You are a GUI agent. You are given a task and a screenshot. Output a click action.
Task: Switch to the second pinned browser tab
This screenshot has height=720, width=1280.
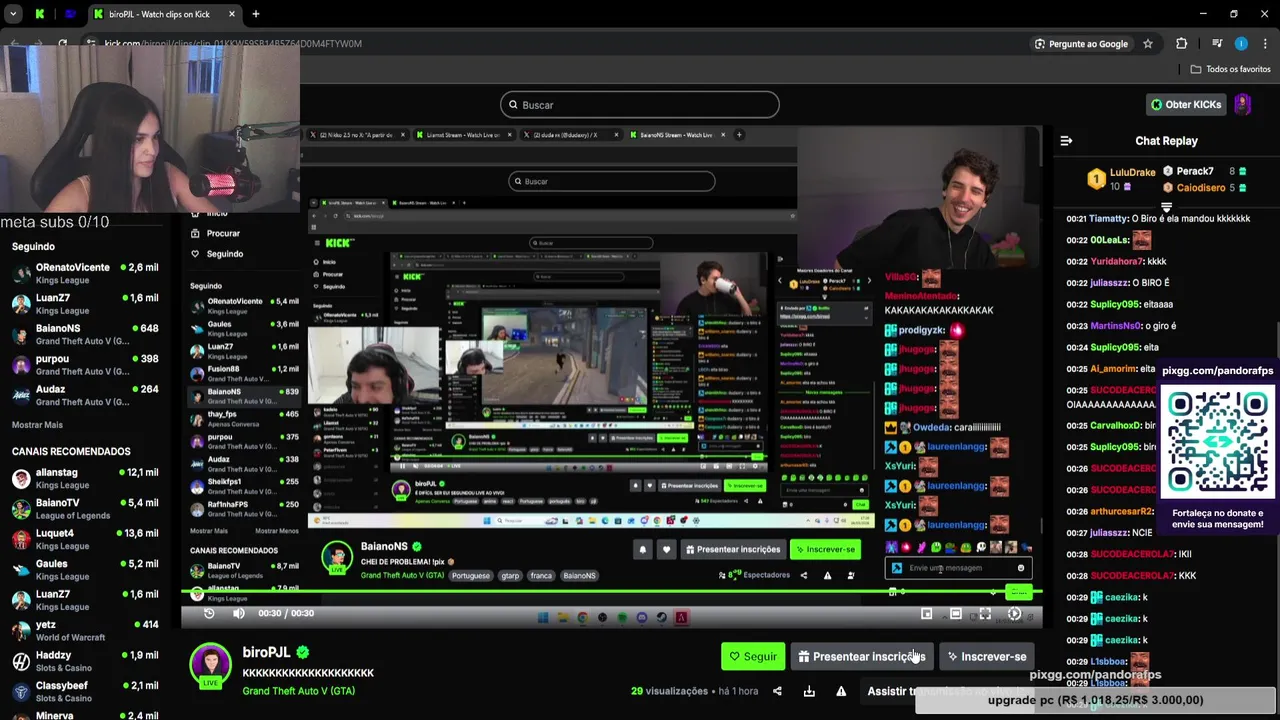click(70, 14)
